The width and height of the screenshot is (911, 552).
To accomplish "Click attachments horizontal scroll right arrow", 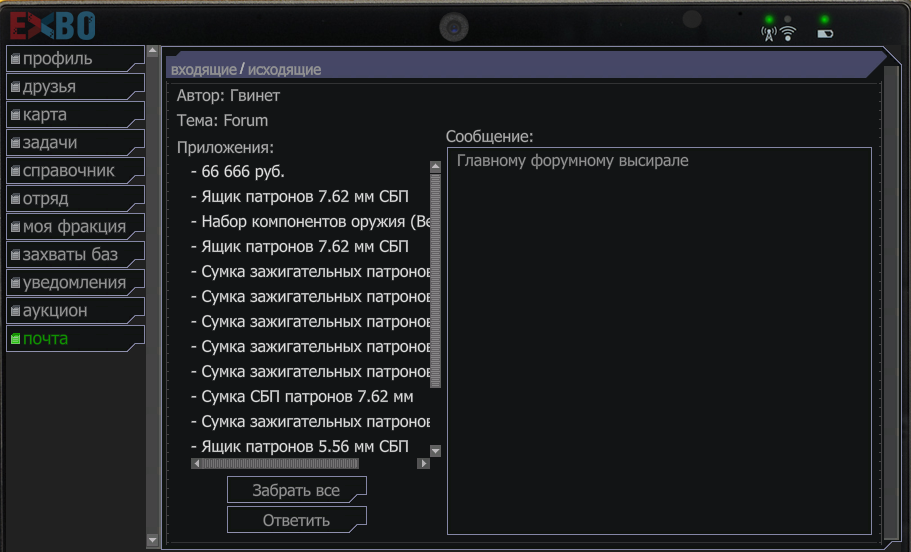I will click(423, 464).
